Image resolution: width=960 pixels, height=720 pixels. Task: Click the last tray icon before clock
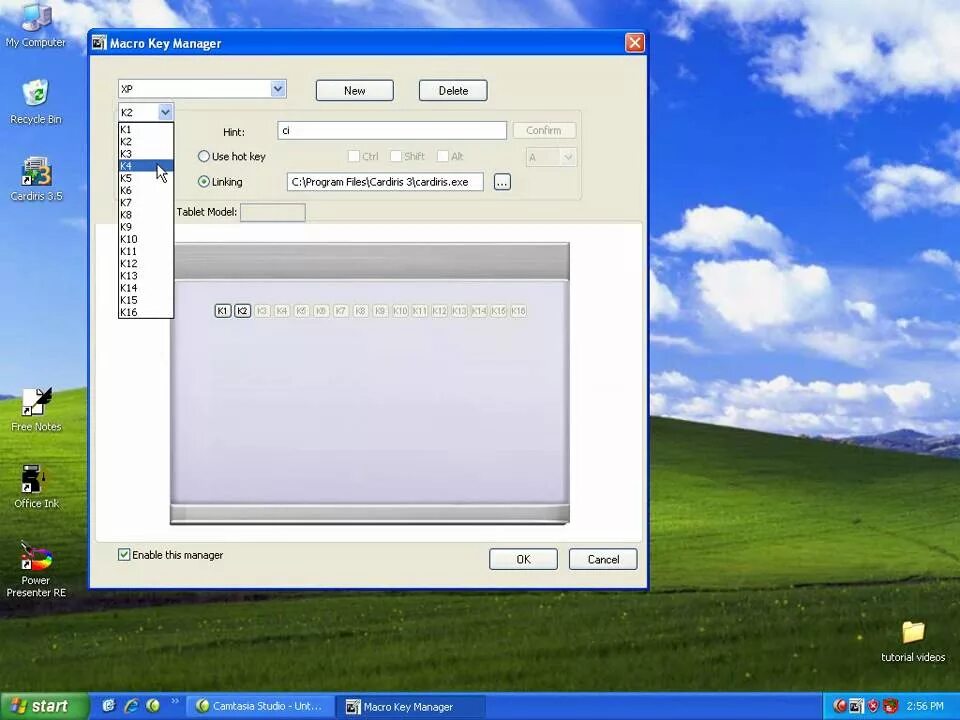pyautogui.click(x=890, y=706)
